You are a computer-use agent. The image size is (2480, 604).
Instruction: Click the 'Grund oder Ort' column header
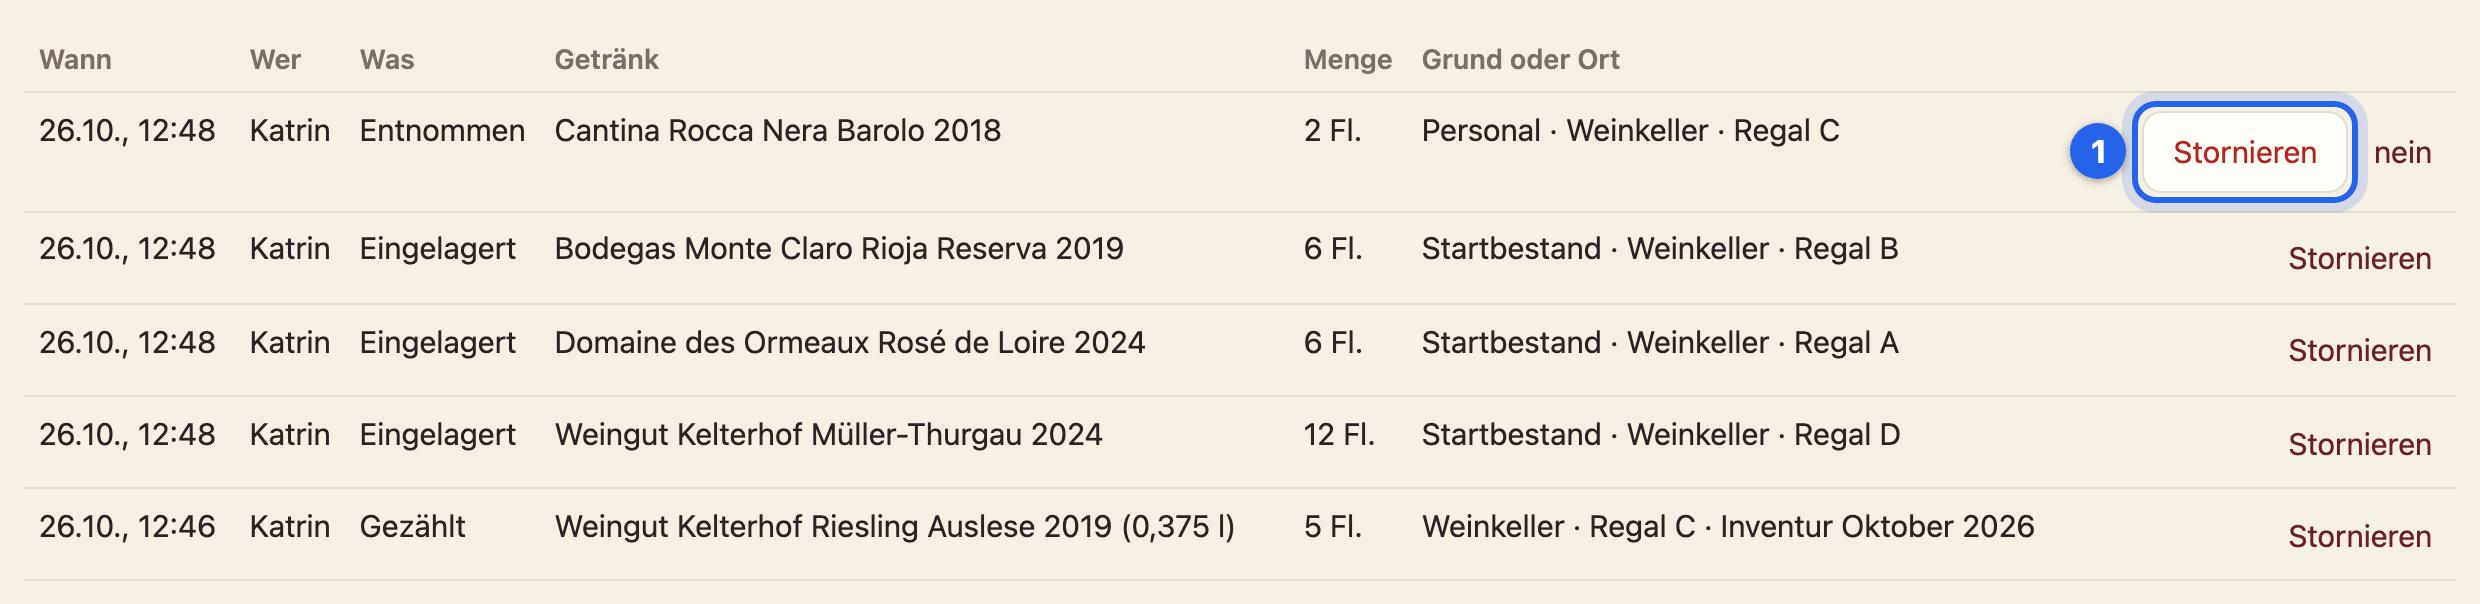(1520, 60)
